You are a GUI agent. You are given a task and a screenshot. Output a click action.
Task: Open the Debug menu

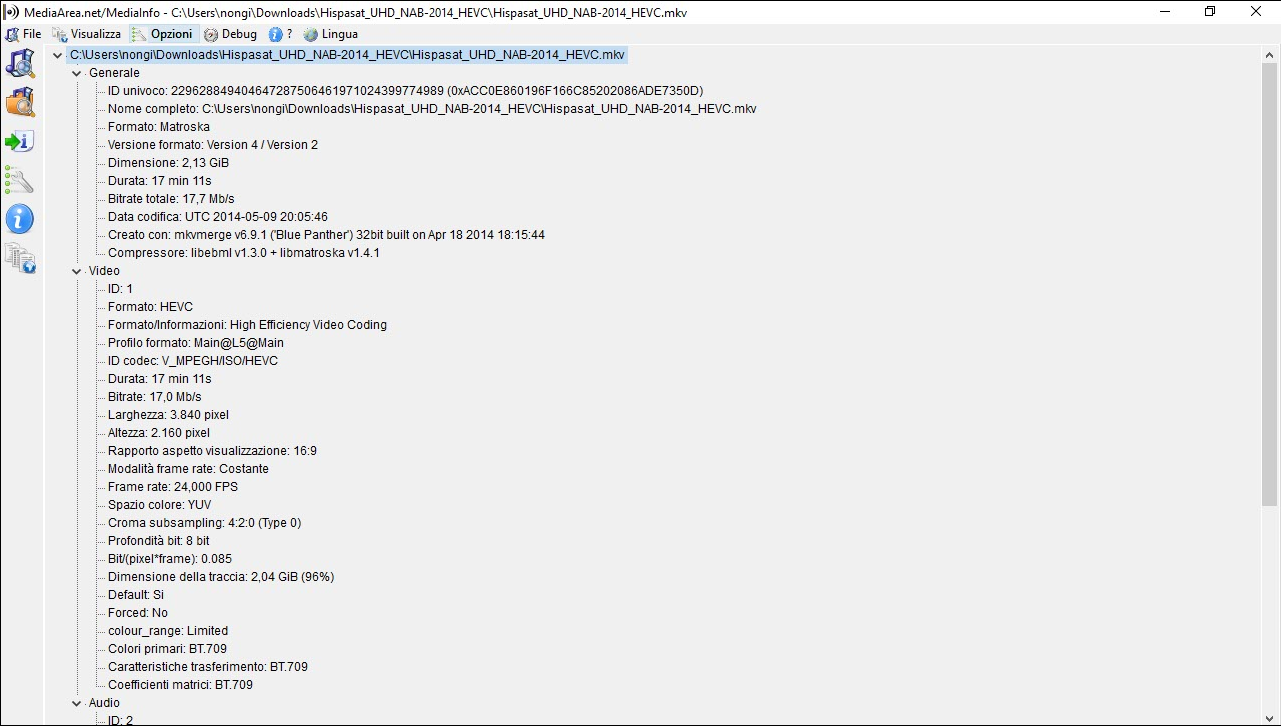click(x=231, y=34)
